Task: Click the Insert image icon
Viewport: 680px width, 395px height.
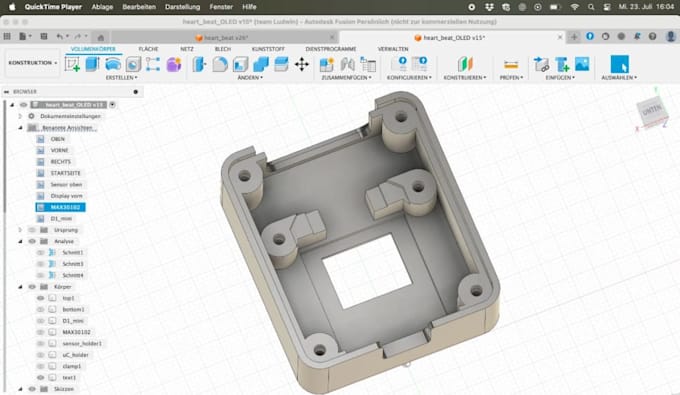Action: tap(582, 64)
